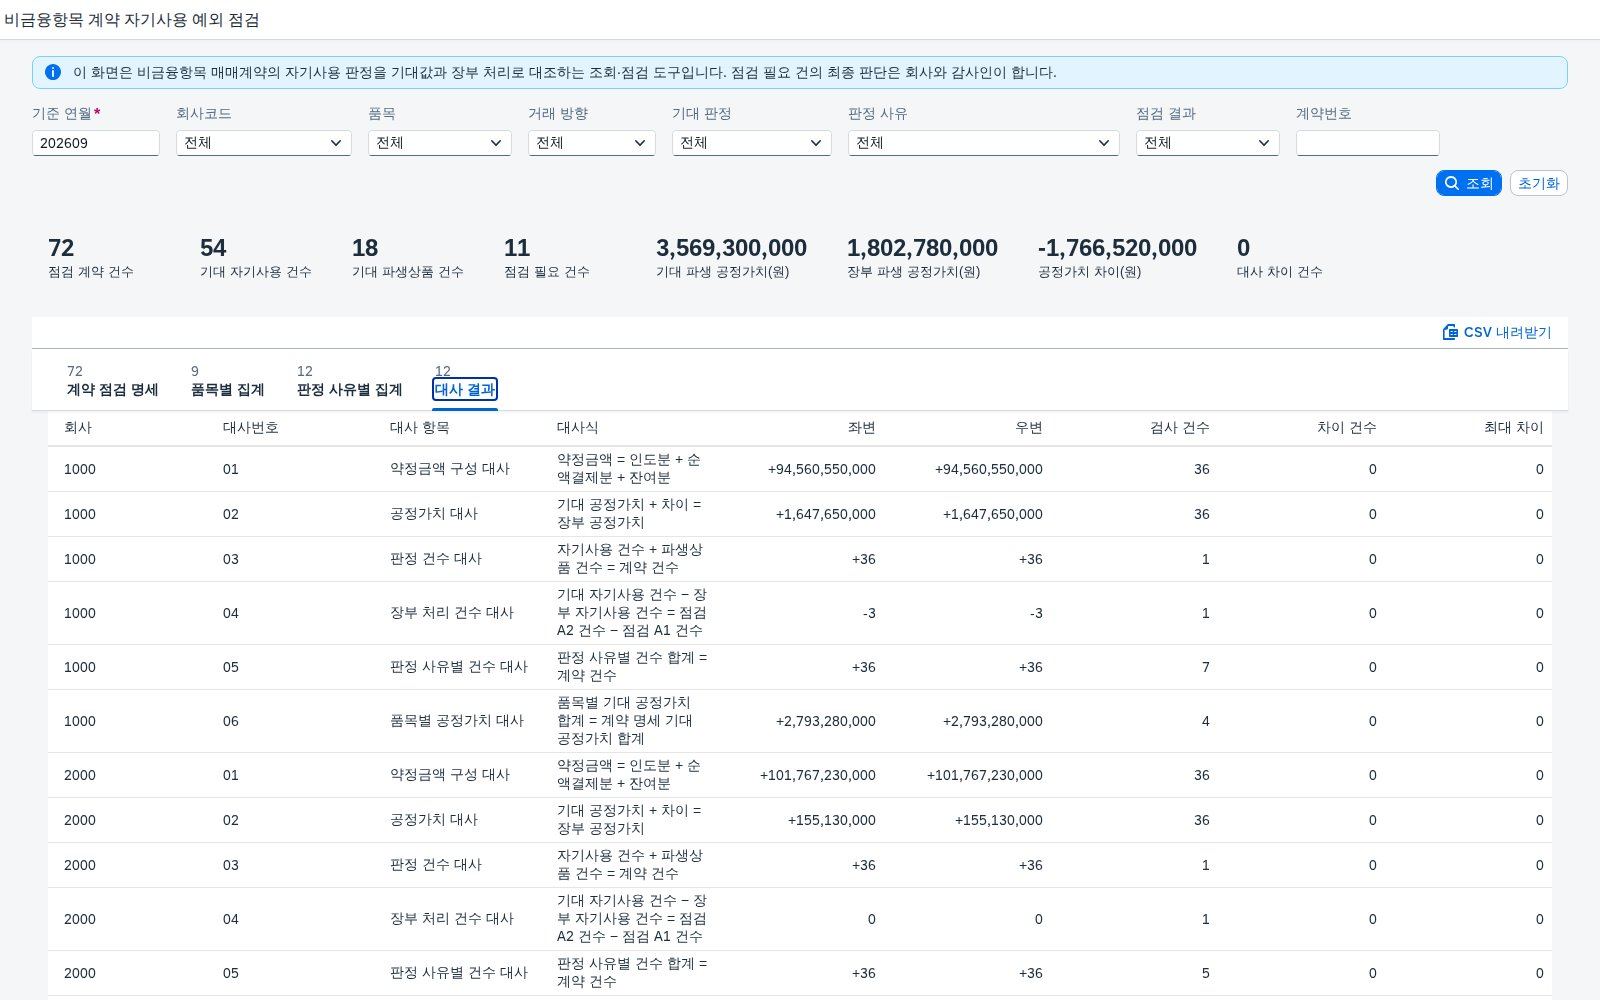Select the row 1000 약정금액 구성 대사
The width and height of the screenshot is (1600, 1000).
tap(800, 469)
